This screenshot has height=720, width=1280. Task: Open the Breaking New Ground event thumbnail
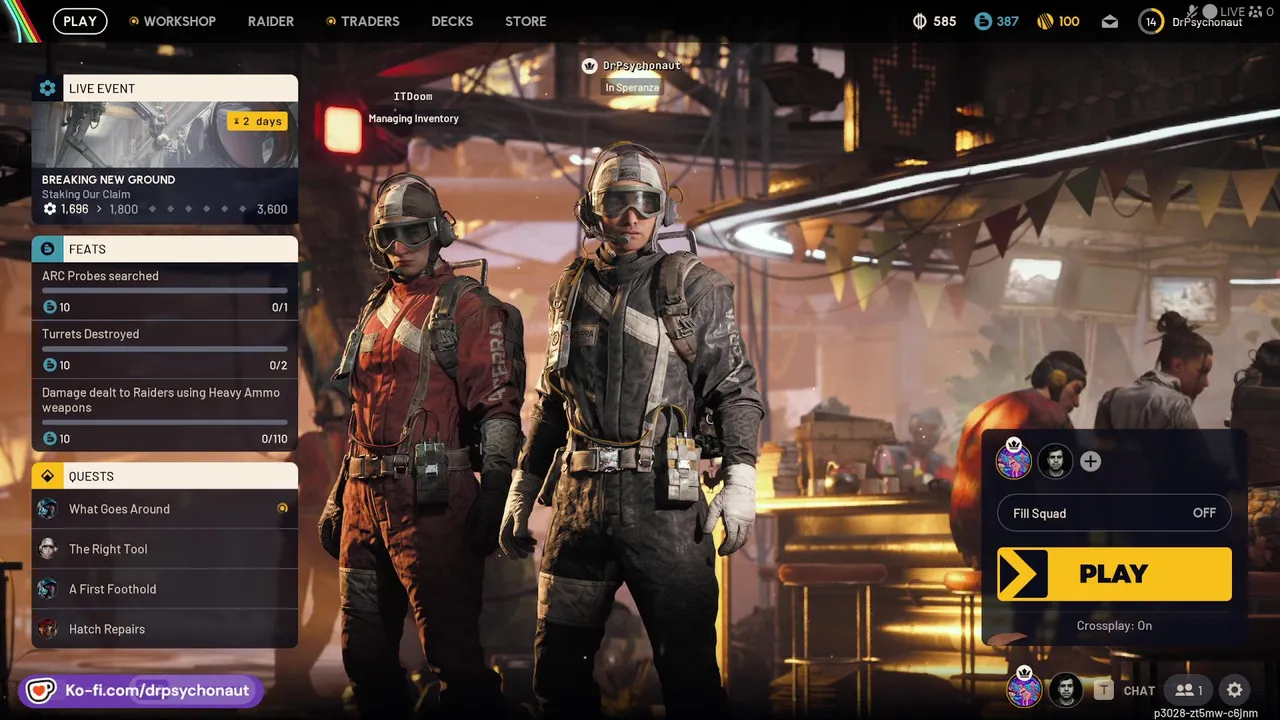165,135
